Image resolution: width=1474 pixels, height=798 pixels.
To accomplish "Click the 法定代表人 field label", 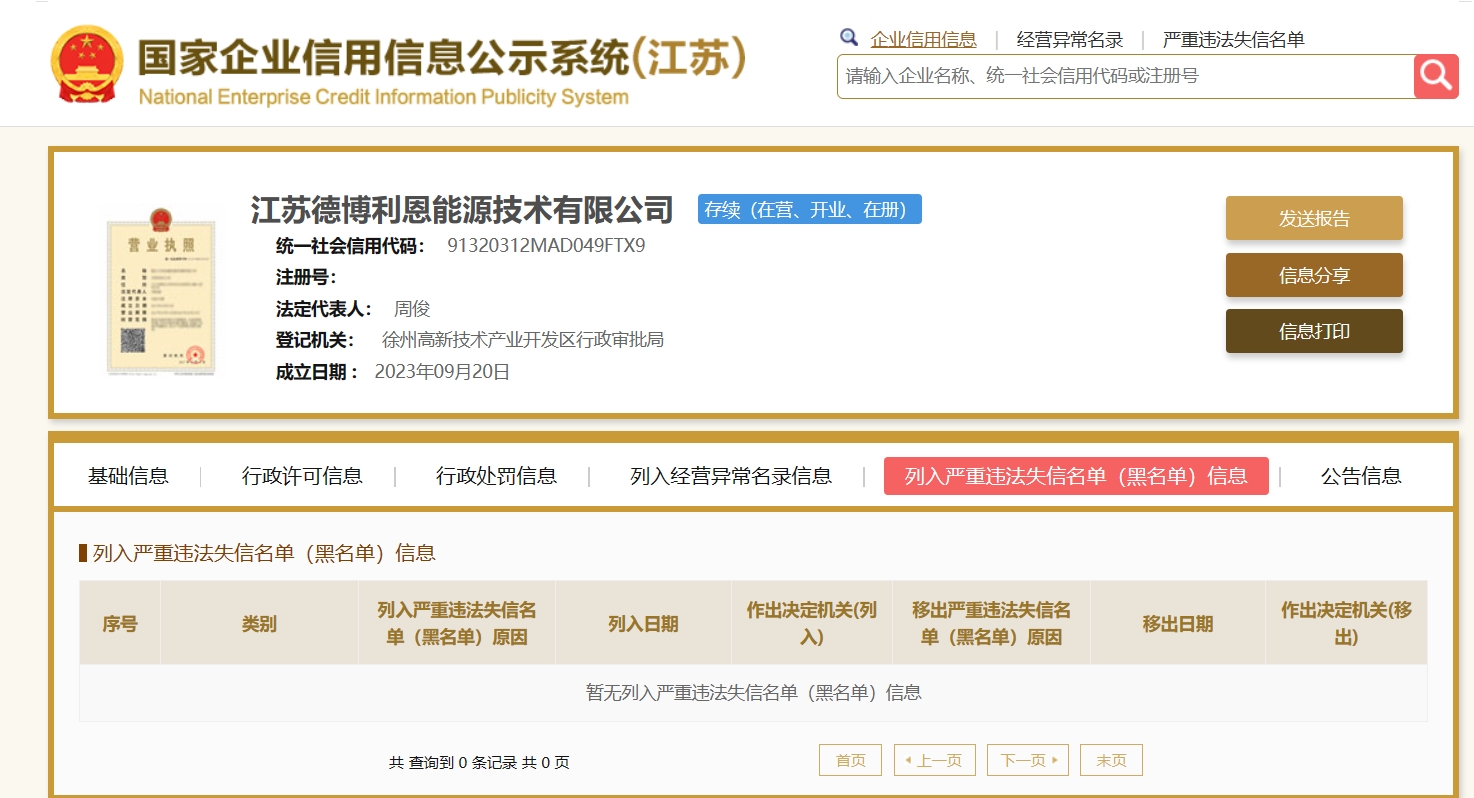I will [x=324, y=309].
